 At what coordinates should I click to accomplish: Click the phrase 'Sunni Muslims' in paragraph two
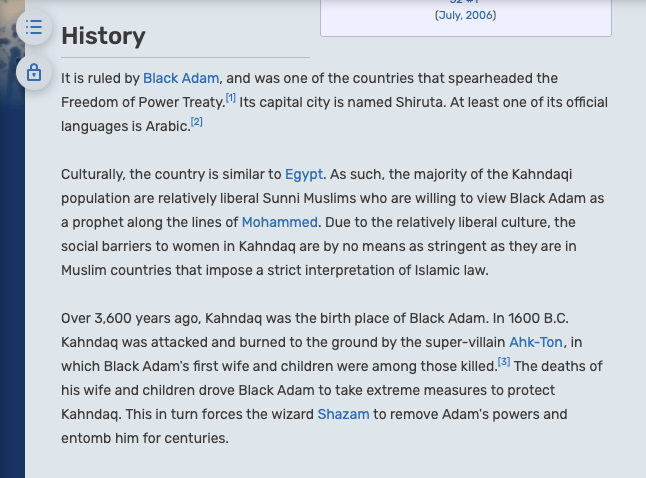(x=270, y=198)
